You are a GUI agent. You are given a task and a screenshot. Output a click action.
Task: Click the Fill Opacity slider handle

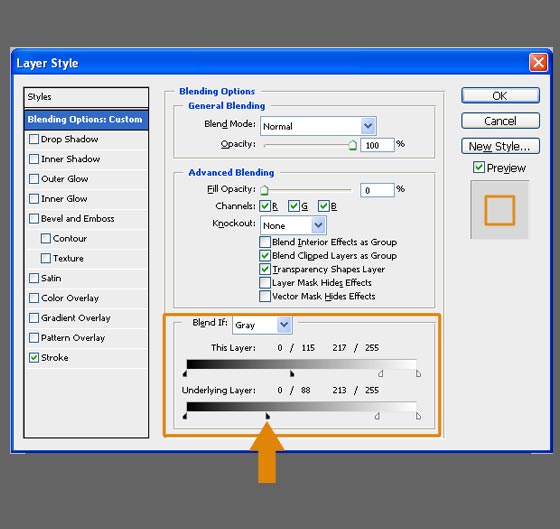click(x=264, y=190)
